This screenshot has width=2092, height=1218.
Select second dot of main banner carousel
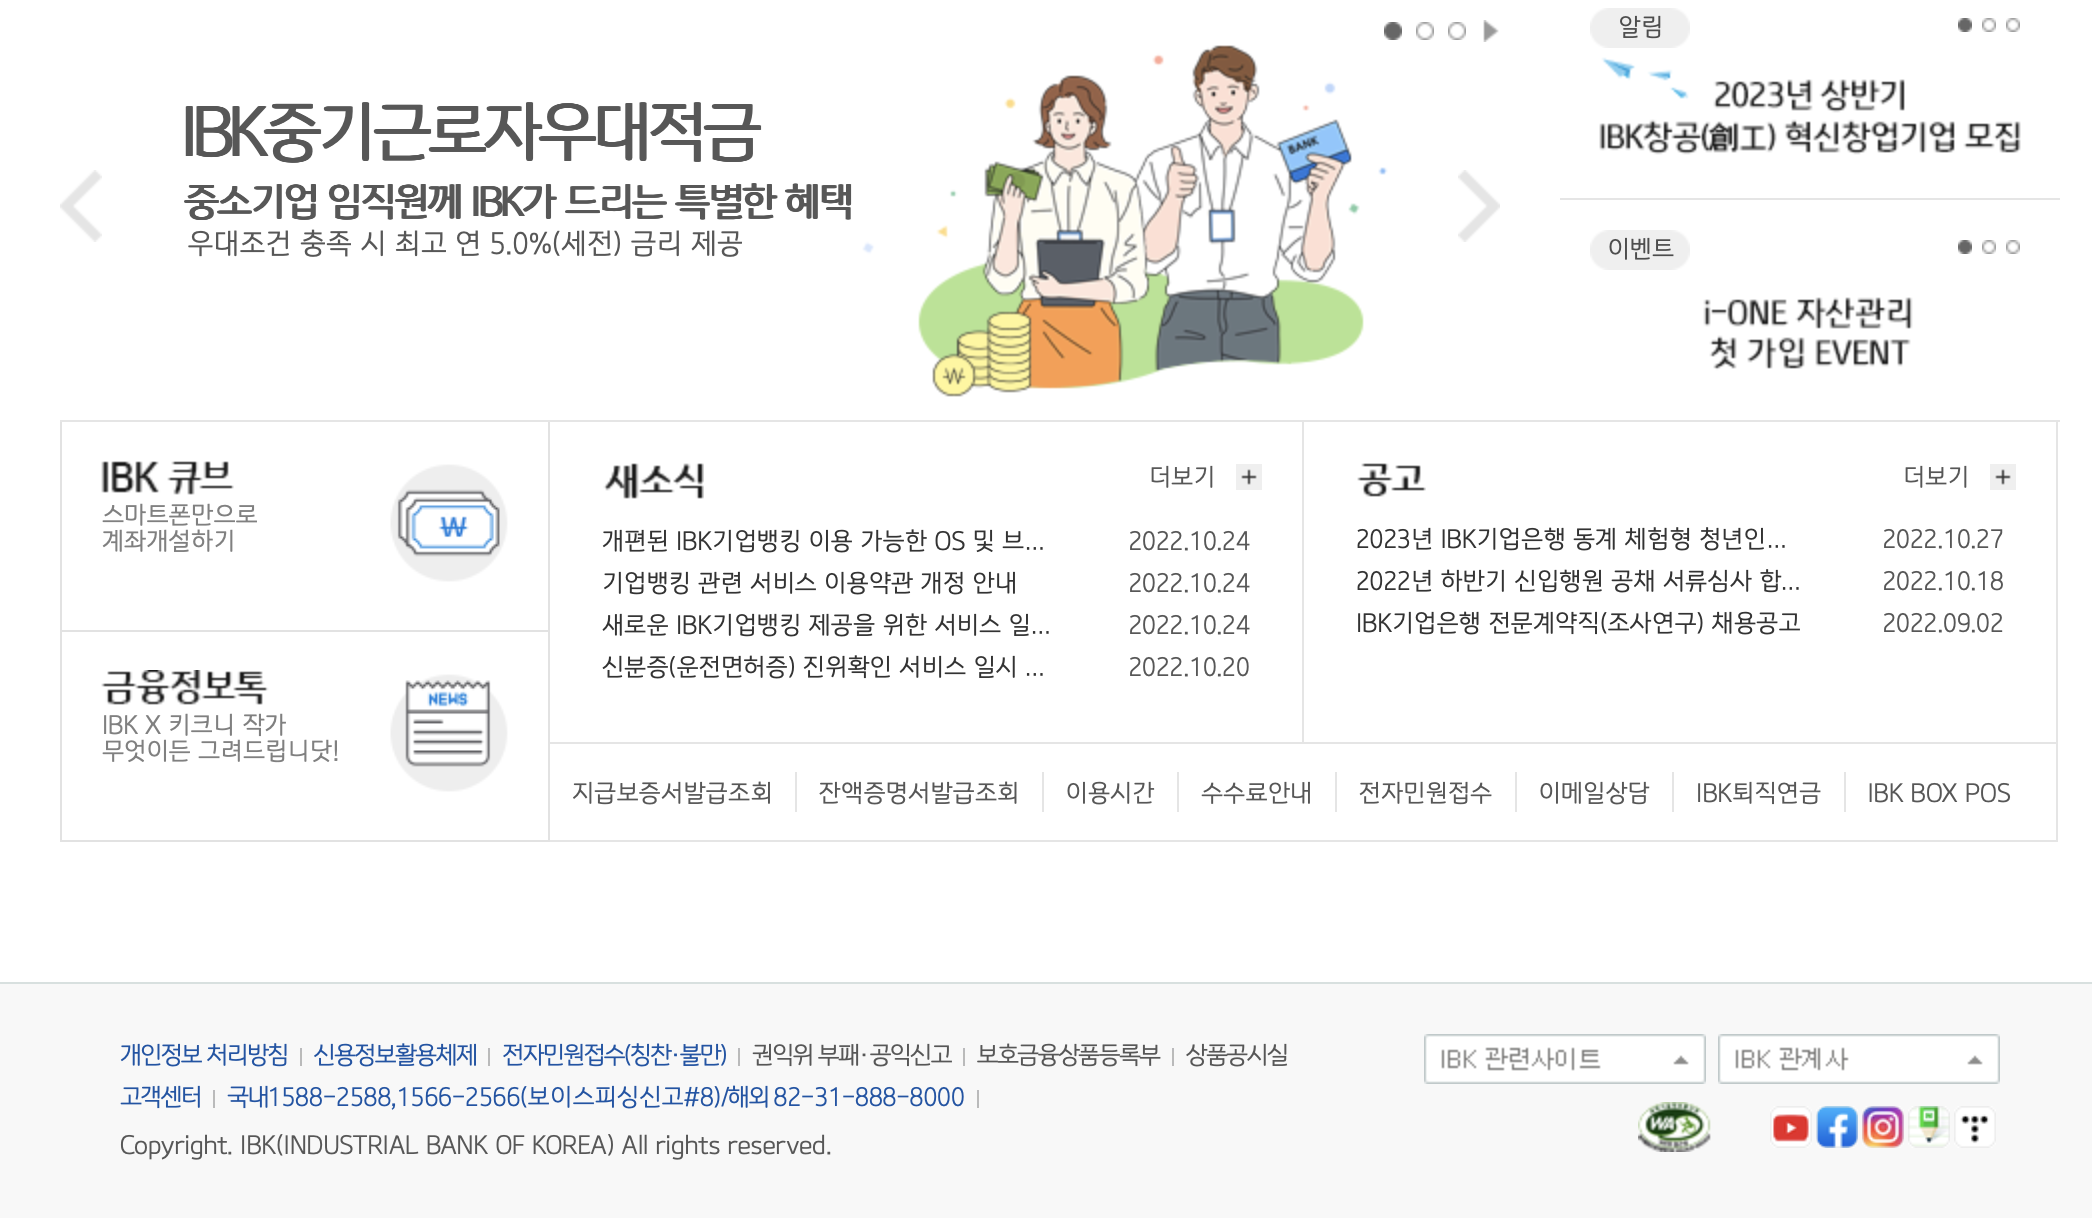click(x=1425, y=31)
